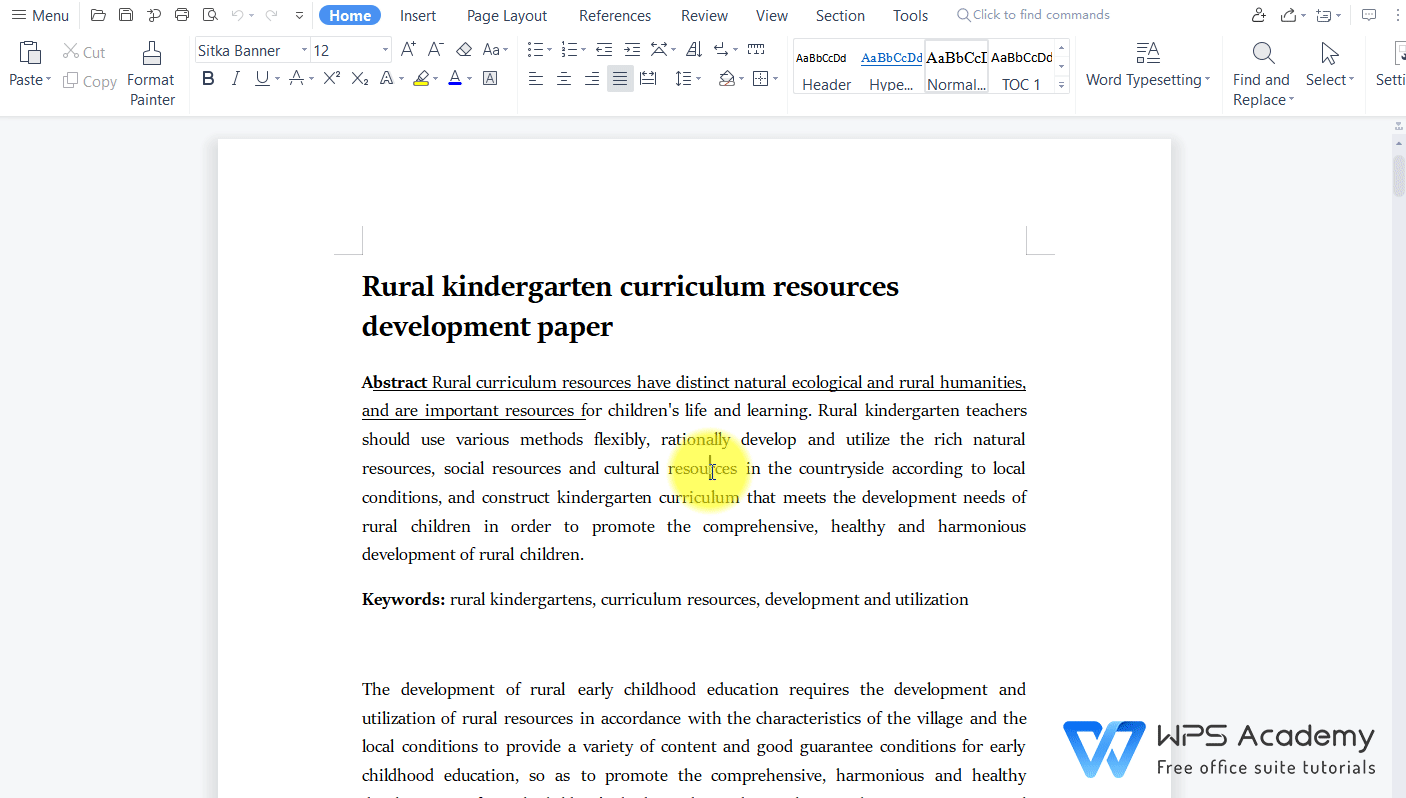This screenshot has width=1406, height=798.
Task: Toggle the decrease indent setting
Action: click(x=603, y=48)
